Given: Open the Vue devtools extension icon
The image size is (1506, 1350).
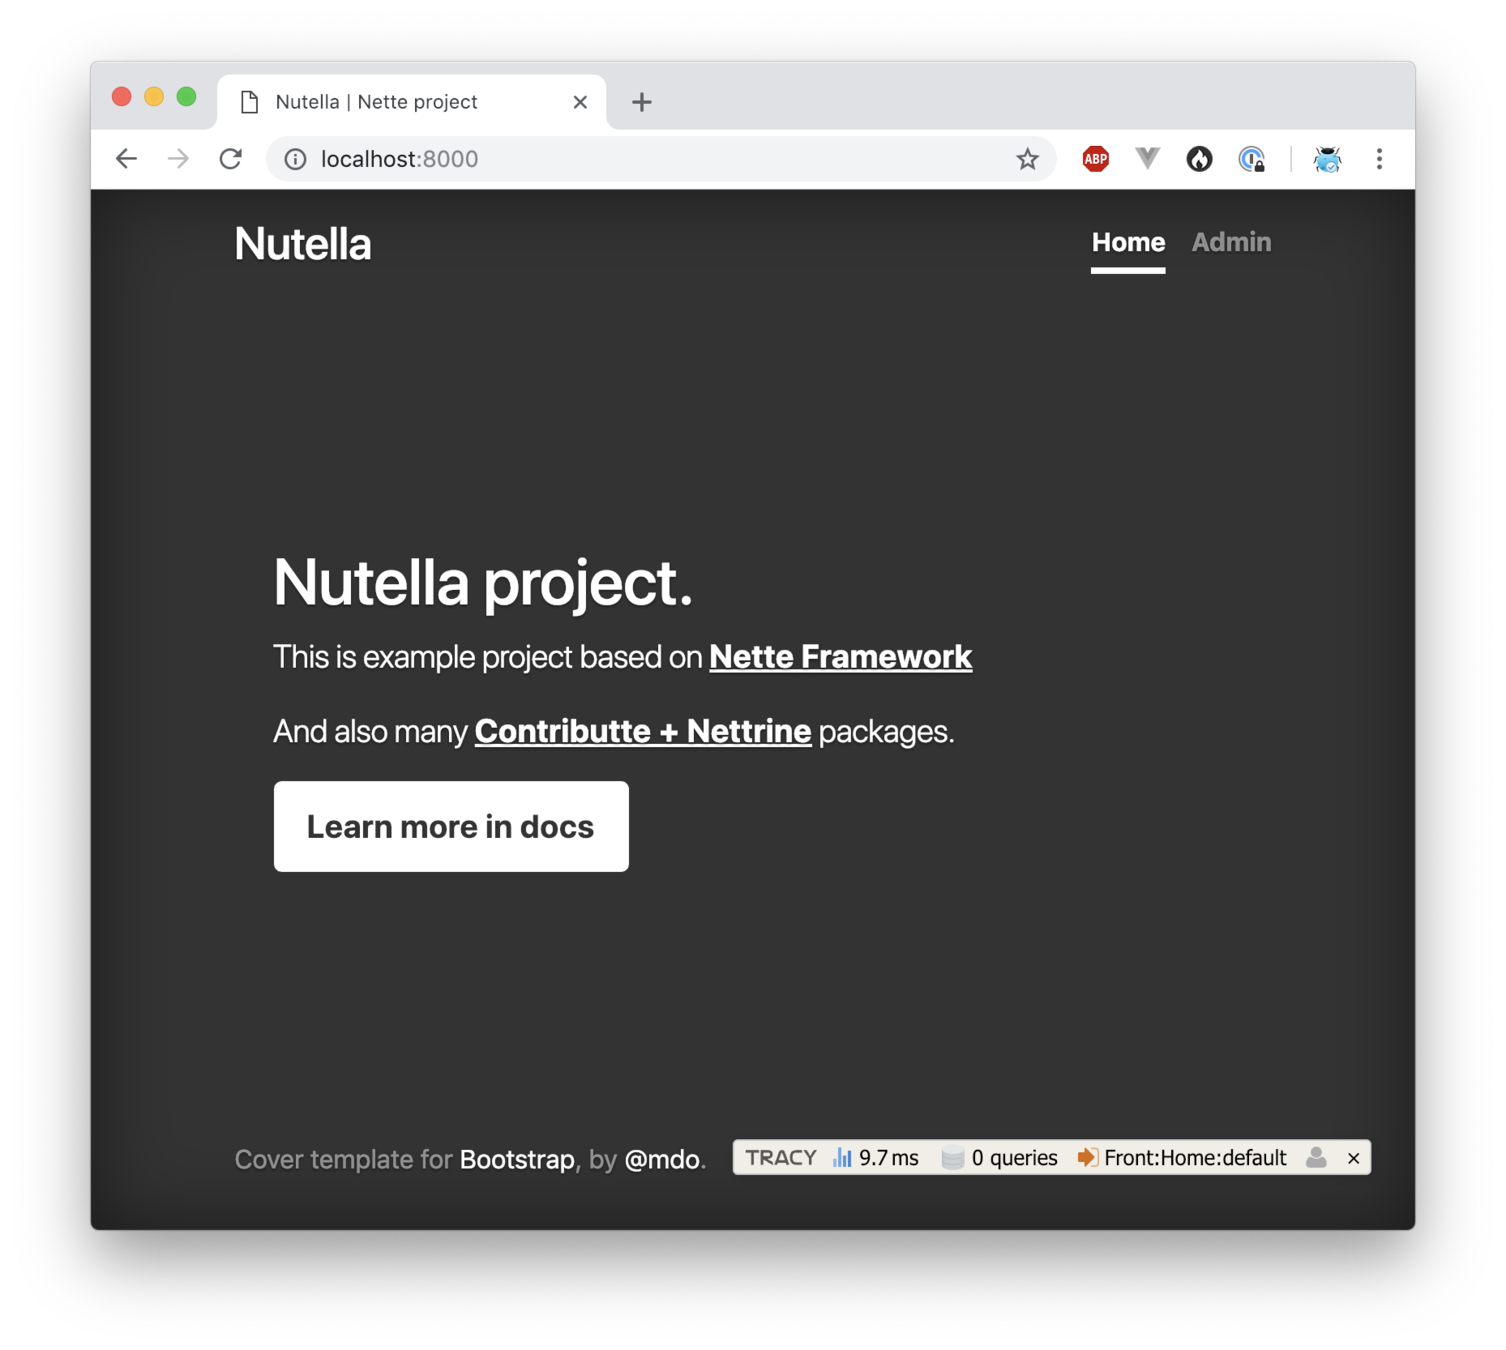Looking at the screenshot, I should click(x=1148, y=158).
